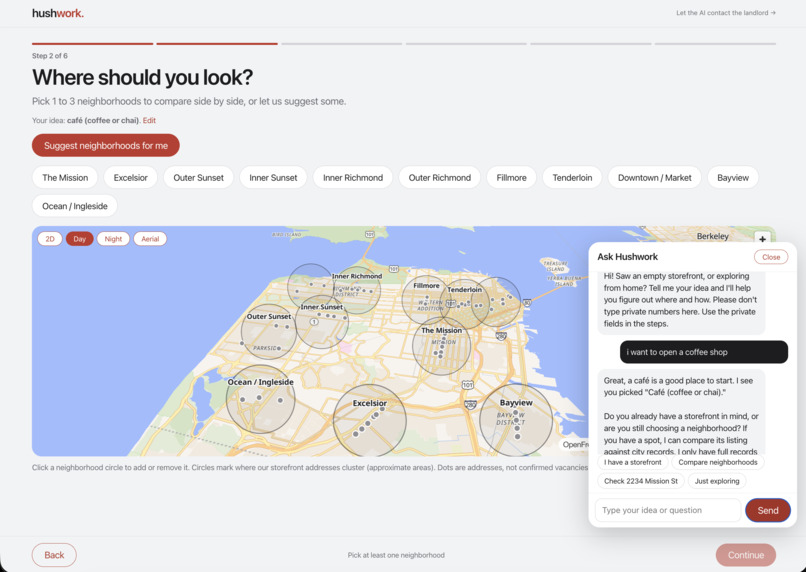This screenshot has height=572, width=806.
Task: Choose Compare neighborhoods quick reply
Action: [x=718, y=462]
